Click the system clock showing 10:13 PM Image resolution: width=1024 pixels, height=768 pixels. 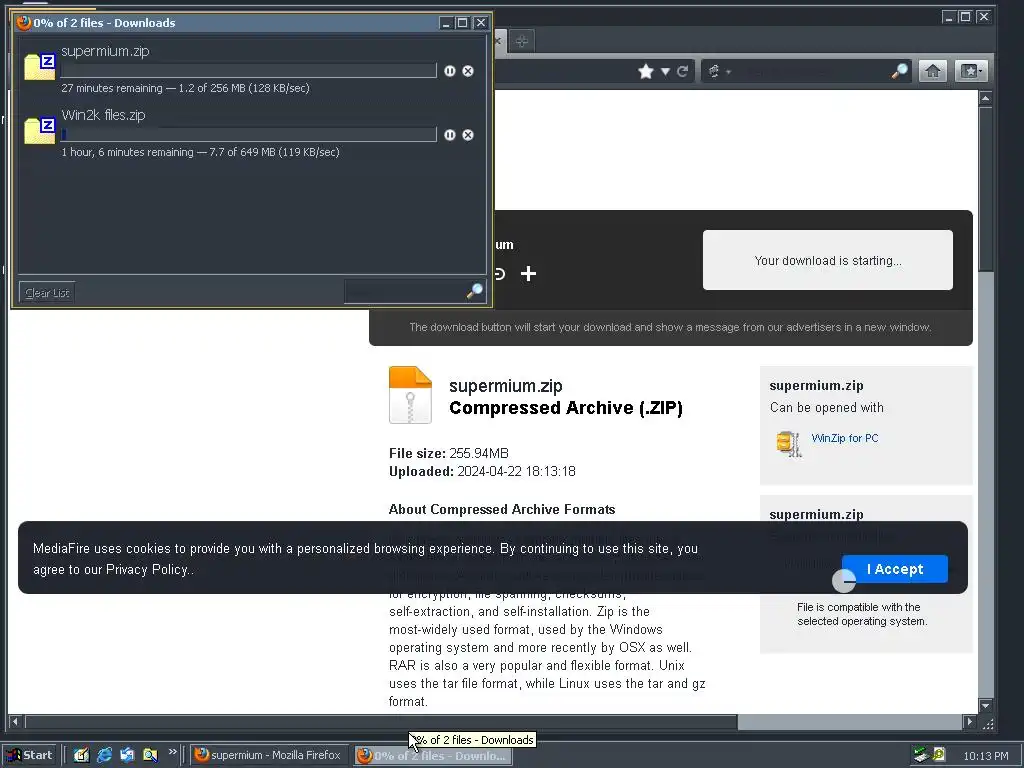coord(985,756)
